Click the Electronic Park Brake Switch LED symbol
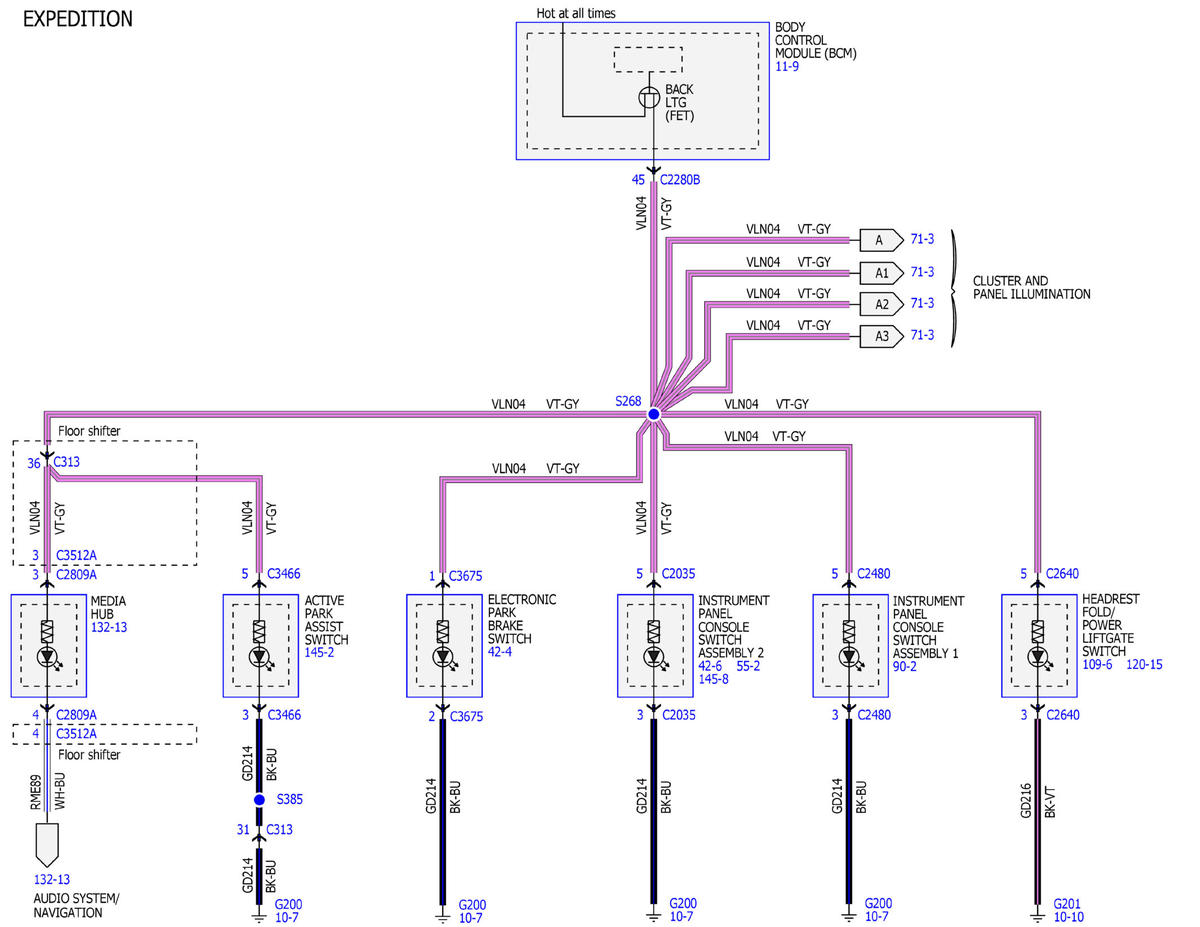The height and width of the screenshot is (927, 1200). click(x=443, y=657)
